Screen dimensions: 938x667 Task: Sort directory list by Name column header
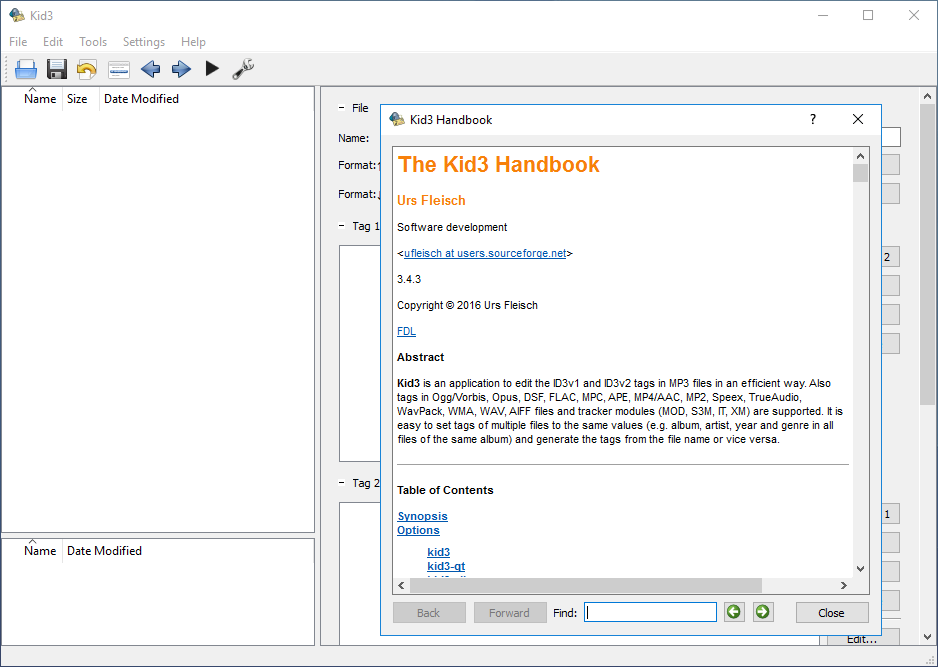(x=40, y=551)
